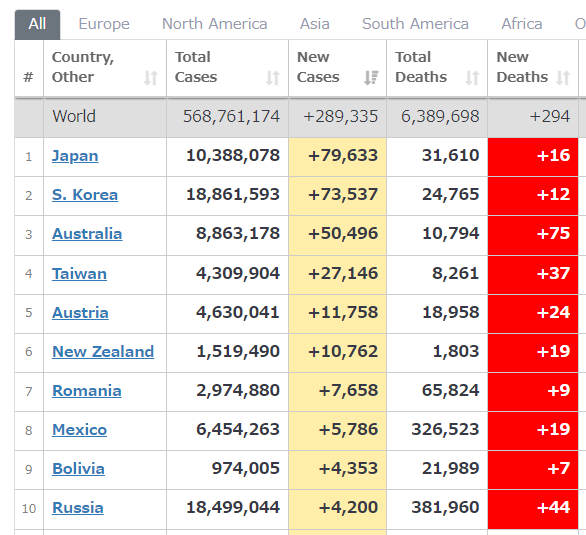Click S. Korea new deaths +12
This screenshot has width=586, height=535.
tap(553, 194)
